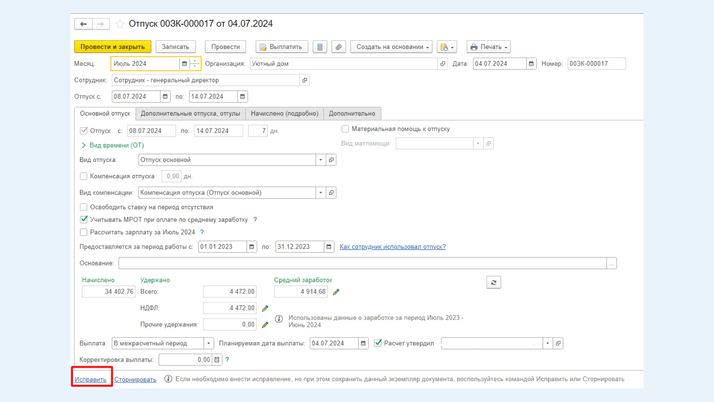Click Номер field 003К-000017
This screenshot has height=402, width=714.
pos(597,64)
